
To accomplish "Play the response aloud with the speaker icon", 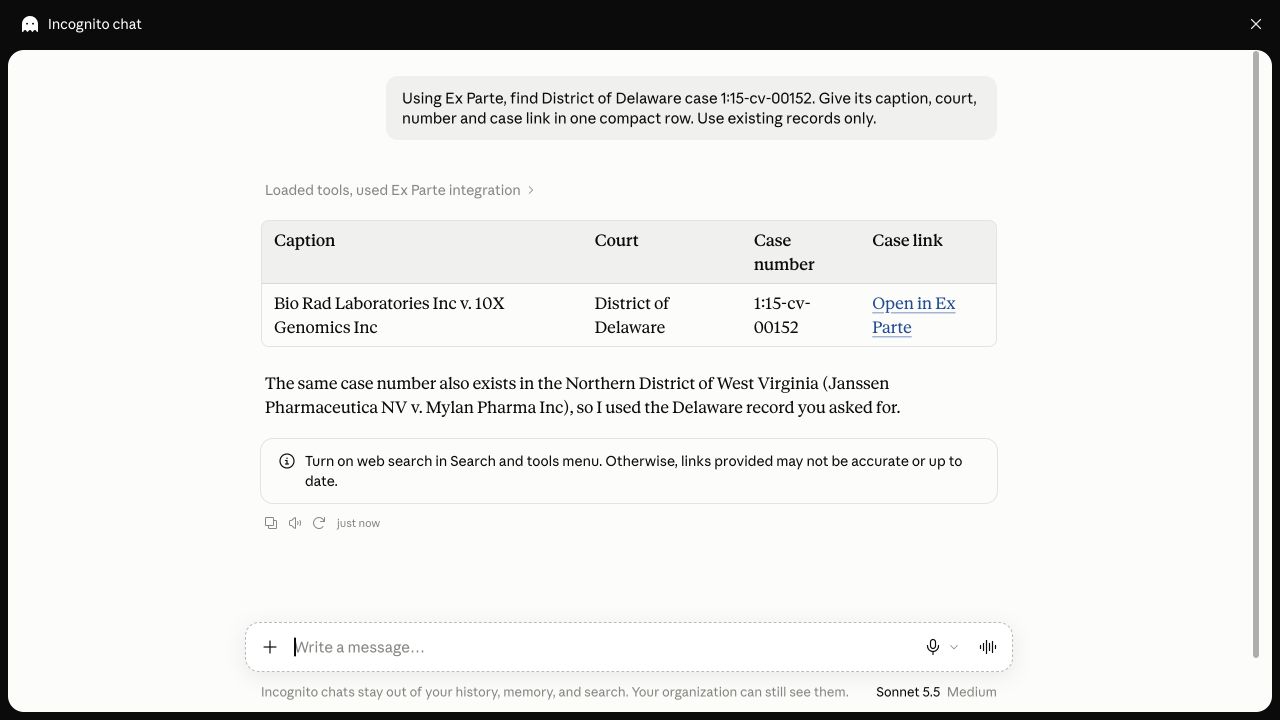I will (x=295, y=523).
